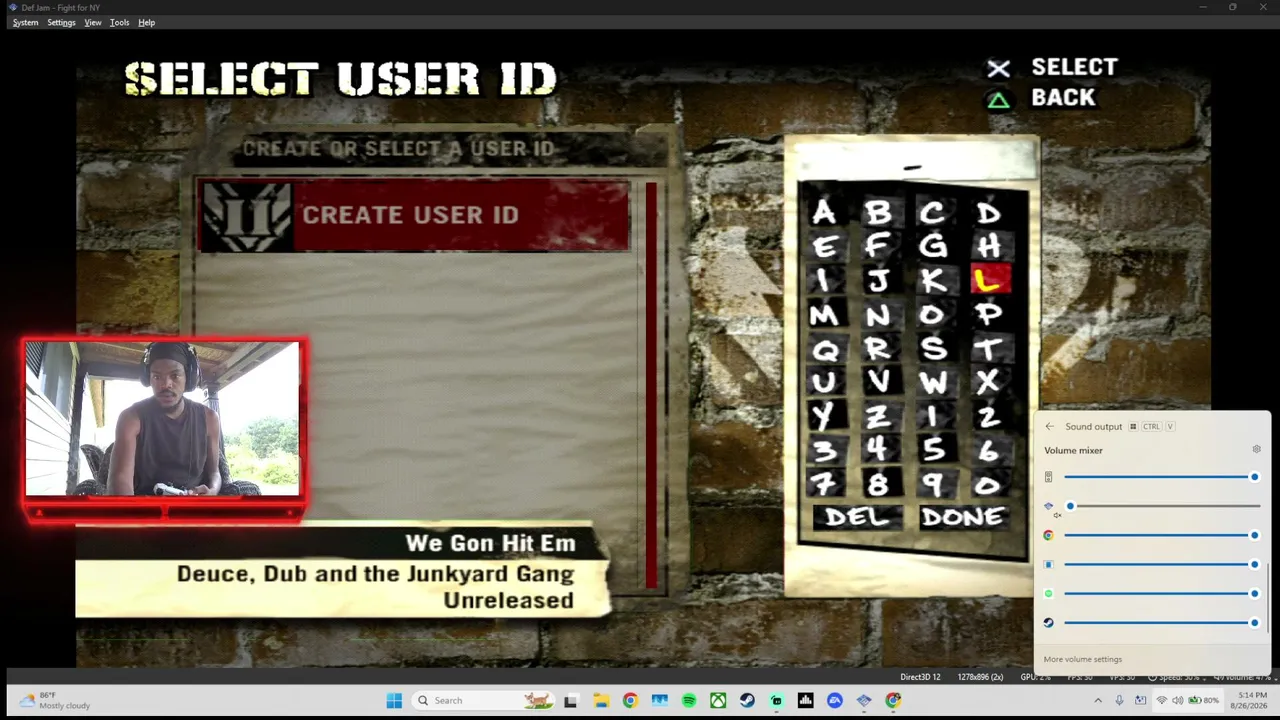Go back from the Sound output panel
The height and width of the screenshot is (720, 1280).
1049,427
